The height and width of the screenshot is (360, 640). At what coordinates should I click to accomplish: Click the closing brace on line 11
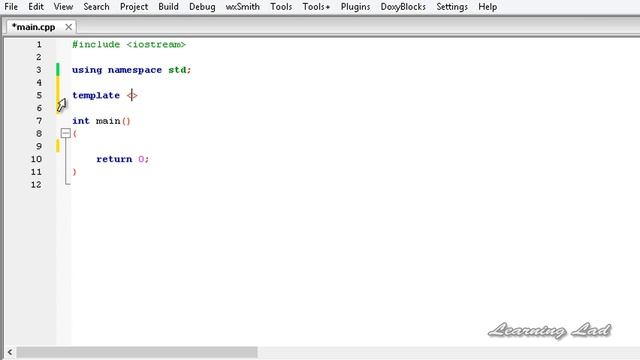click(74, 172)
